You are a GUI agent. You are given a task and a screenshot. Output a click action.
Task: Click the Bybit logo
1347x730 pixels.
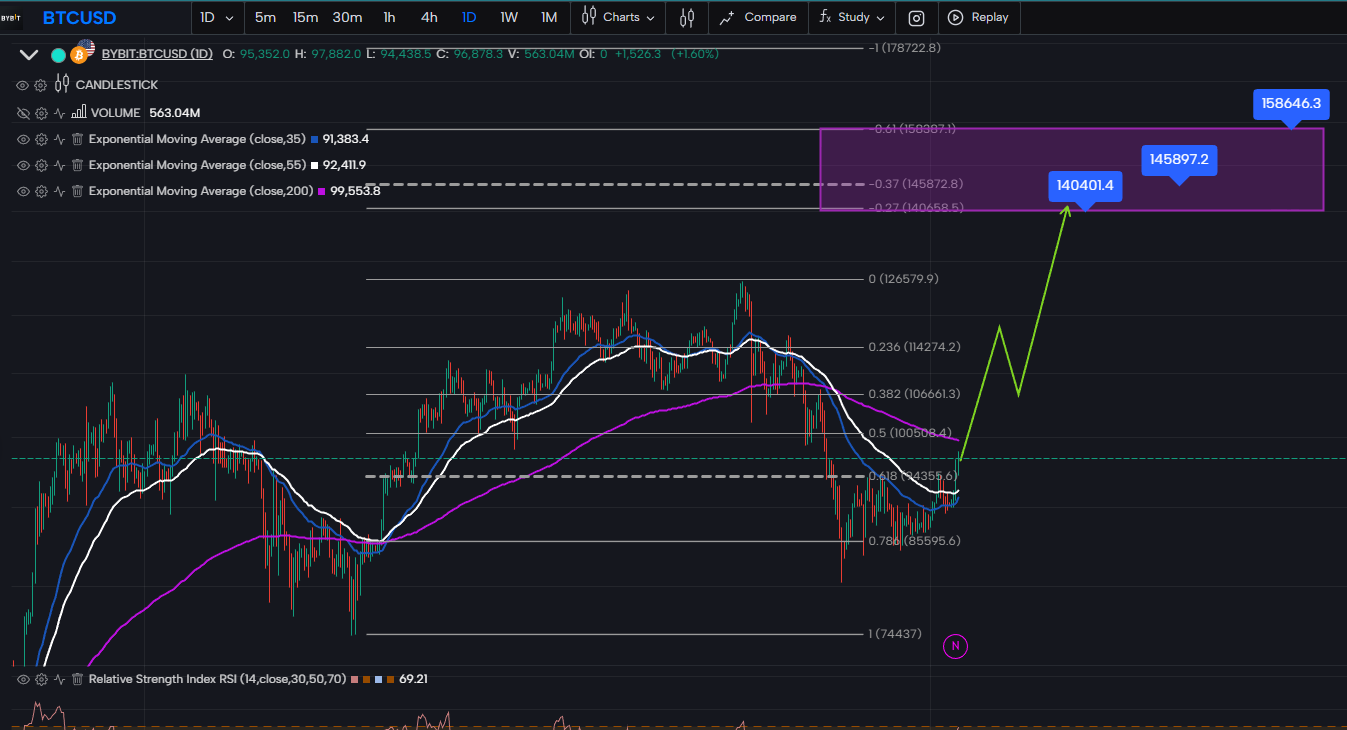(11, 18)
